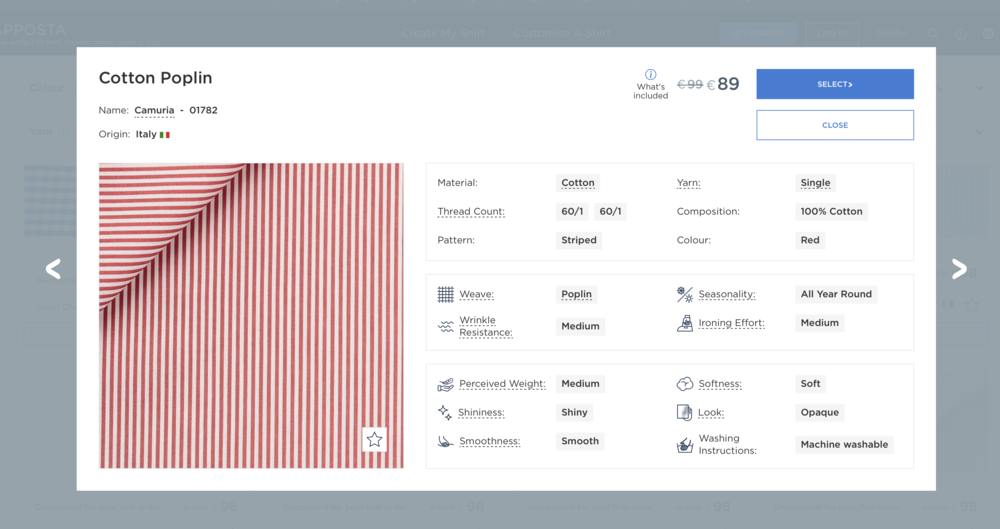1000x529 pixels.
Task: Click Log In in background header
Action: 832,33
